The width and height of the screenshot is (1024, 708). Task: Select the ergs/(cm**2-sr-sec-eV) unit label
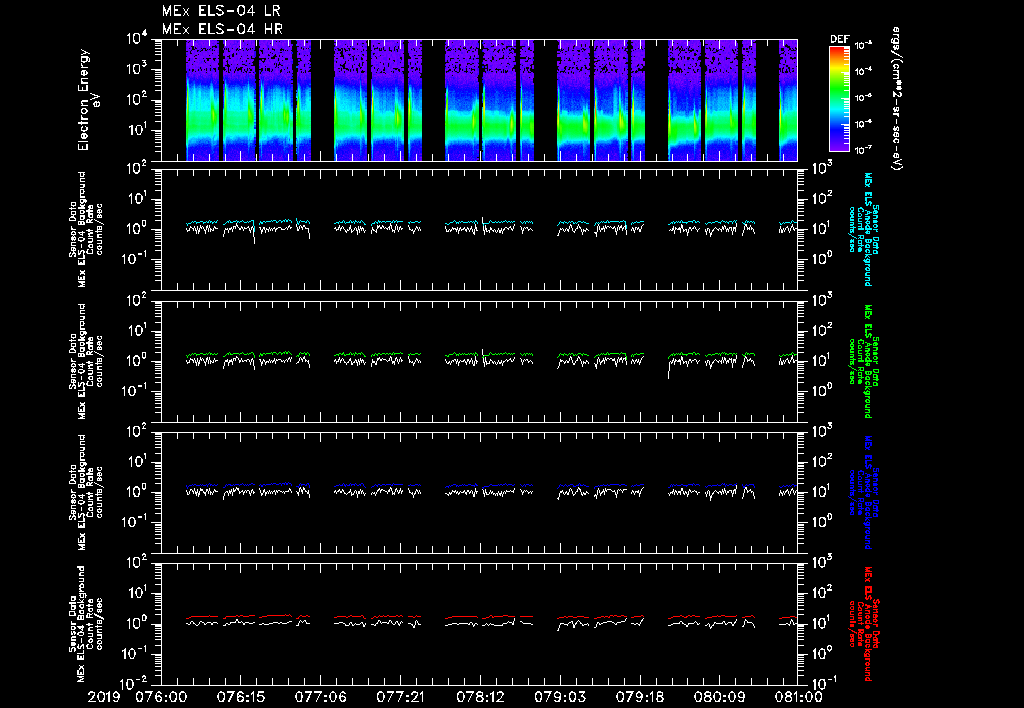pyautogui.click(x=897, y=99)
